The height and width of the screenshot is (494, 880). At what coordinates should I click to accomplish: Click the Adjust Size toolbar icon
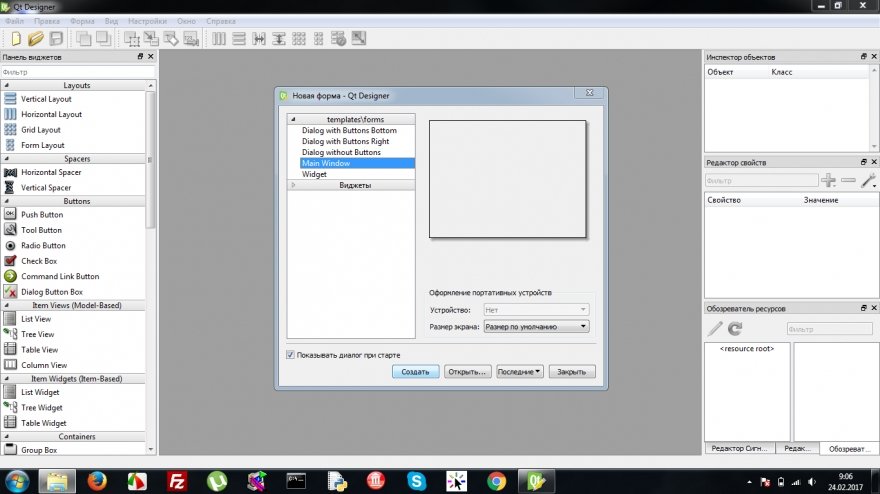coord(359,39)
